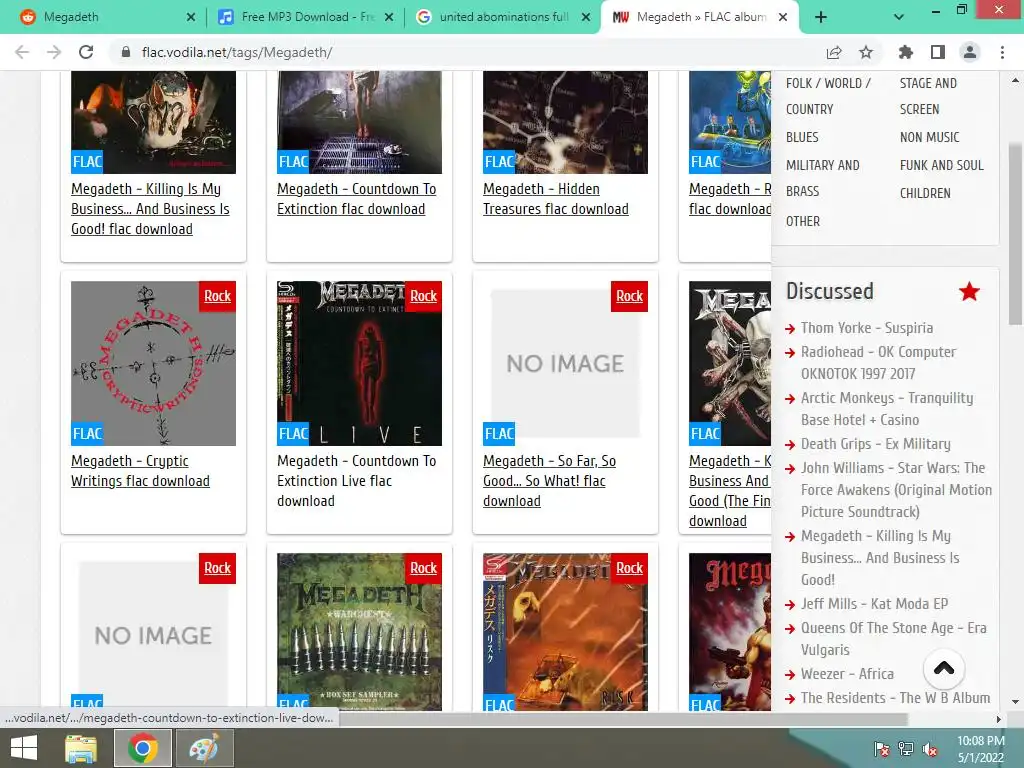The image size is (1024, 768).
Task: Select MILITARY AND BRASS genre
Action: pos(823,178)
